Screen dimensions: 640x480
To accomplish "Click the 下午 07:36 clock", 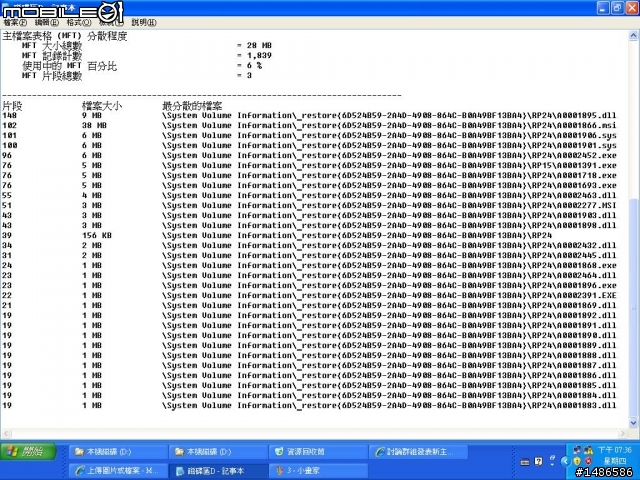I will tap(615, 450).
